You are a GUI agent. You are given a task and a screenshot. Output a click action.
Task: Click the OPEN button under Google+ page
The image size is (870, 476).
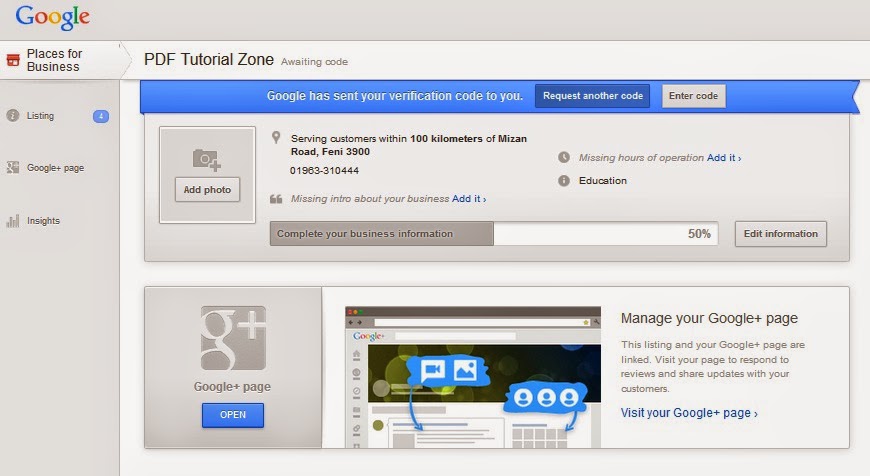pos(232,415)
